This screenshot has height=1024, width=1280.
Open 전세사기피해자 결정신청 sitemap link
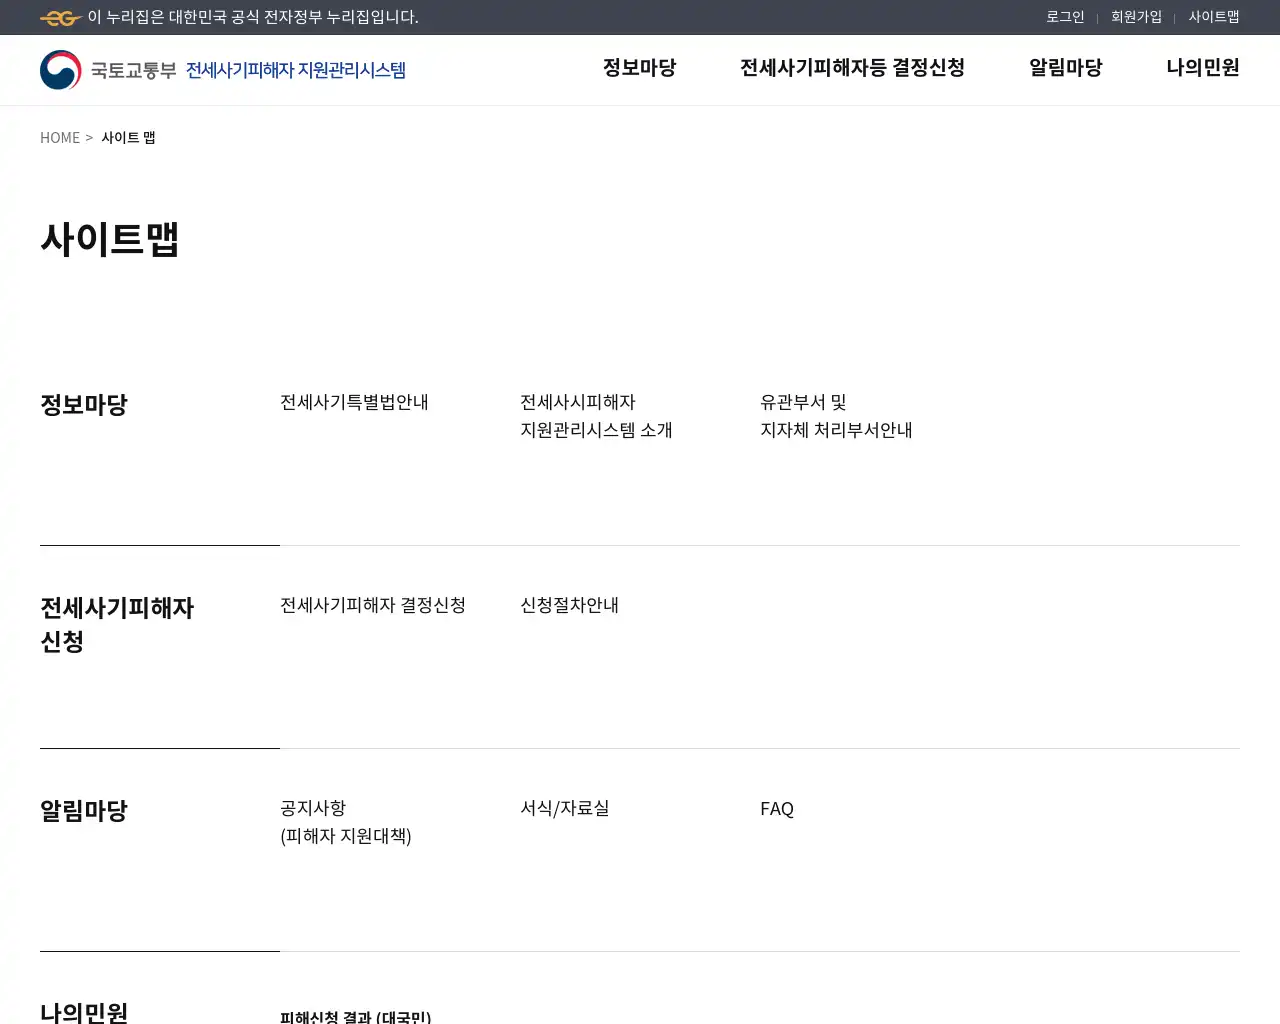373,605
